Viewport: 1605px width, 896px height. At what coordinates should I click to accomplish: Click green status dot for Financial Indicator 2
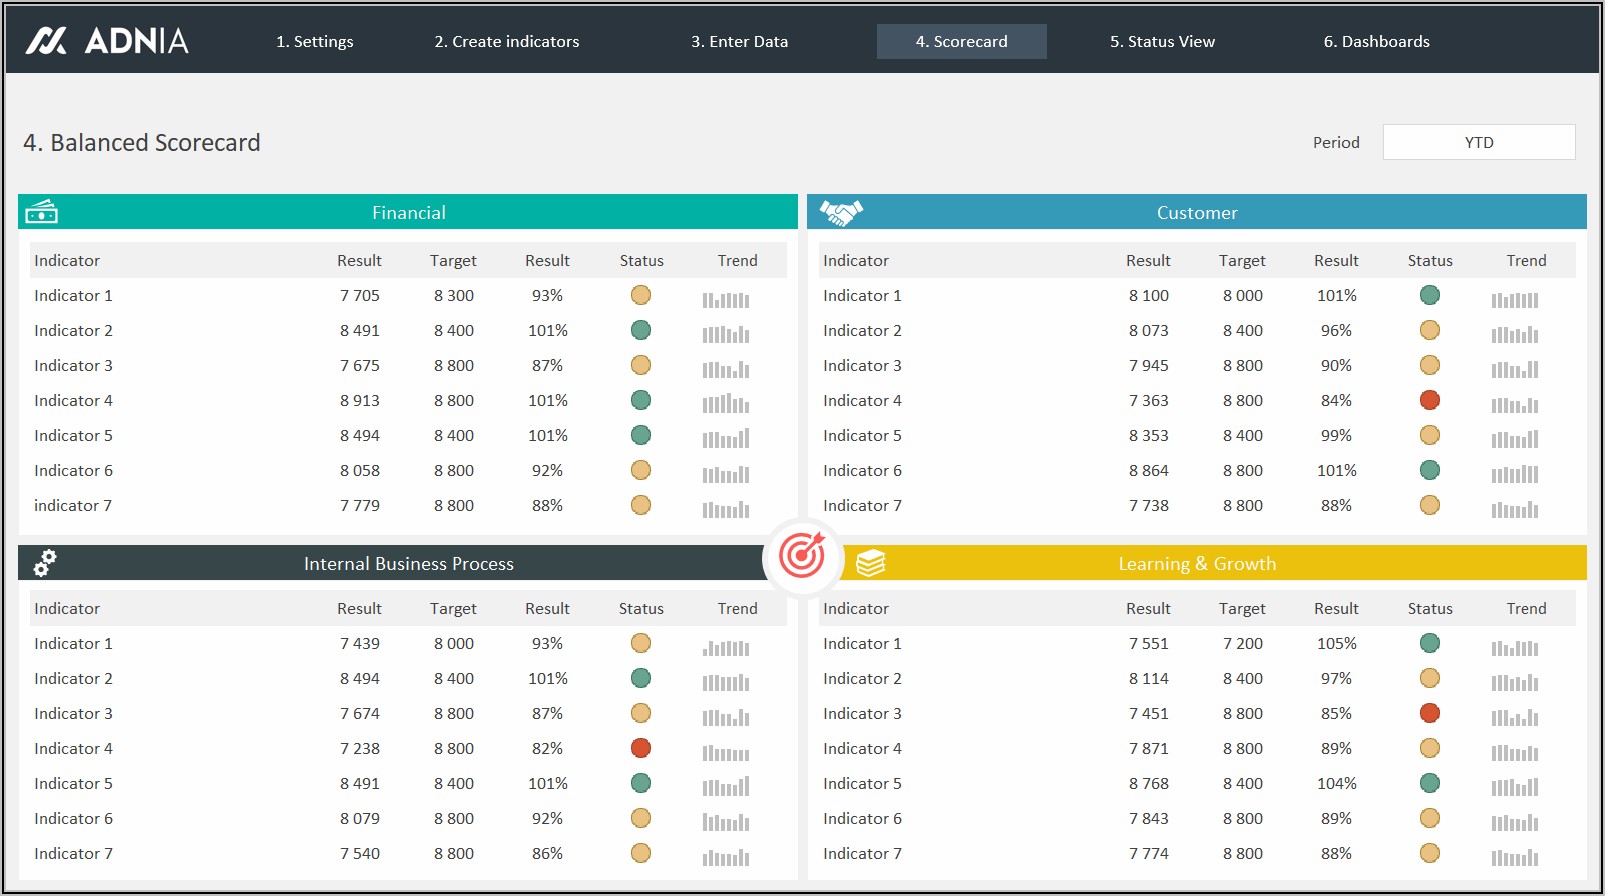tap(641, 330)
